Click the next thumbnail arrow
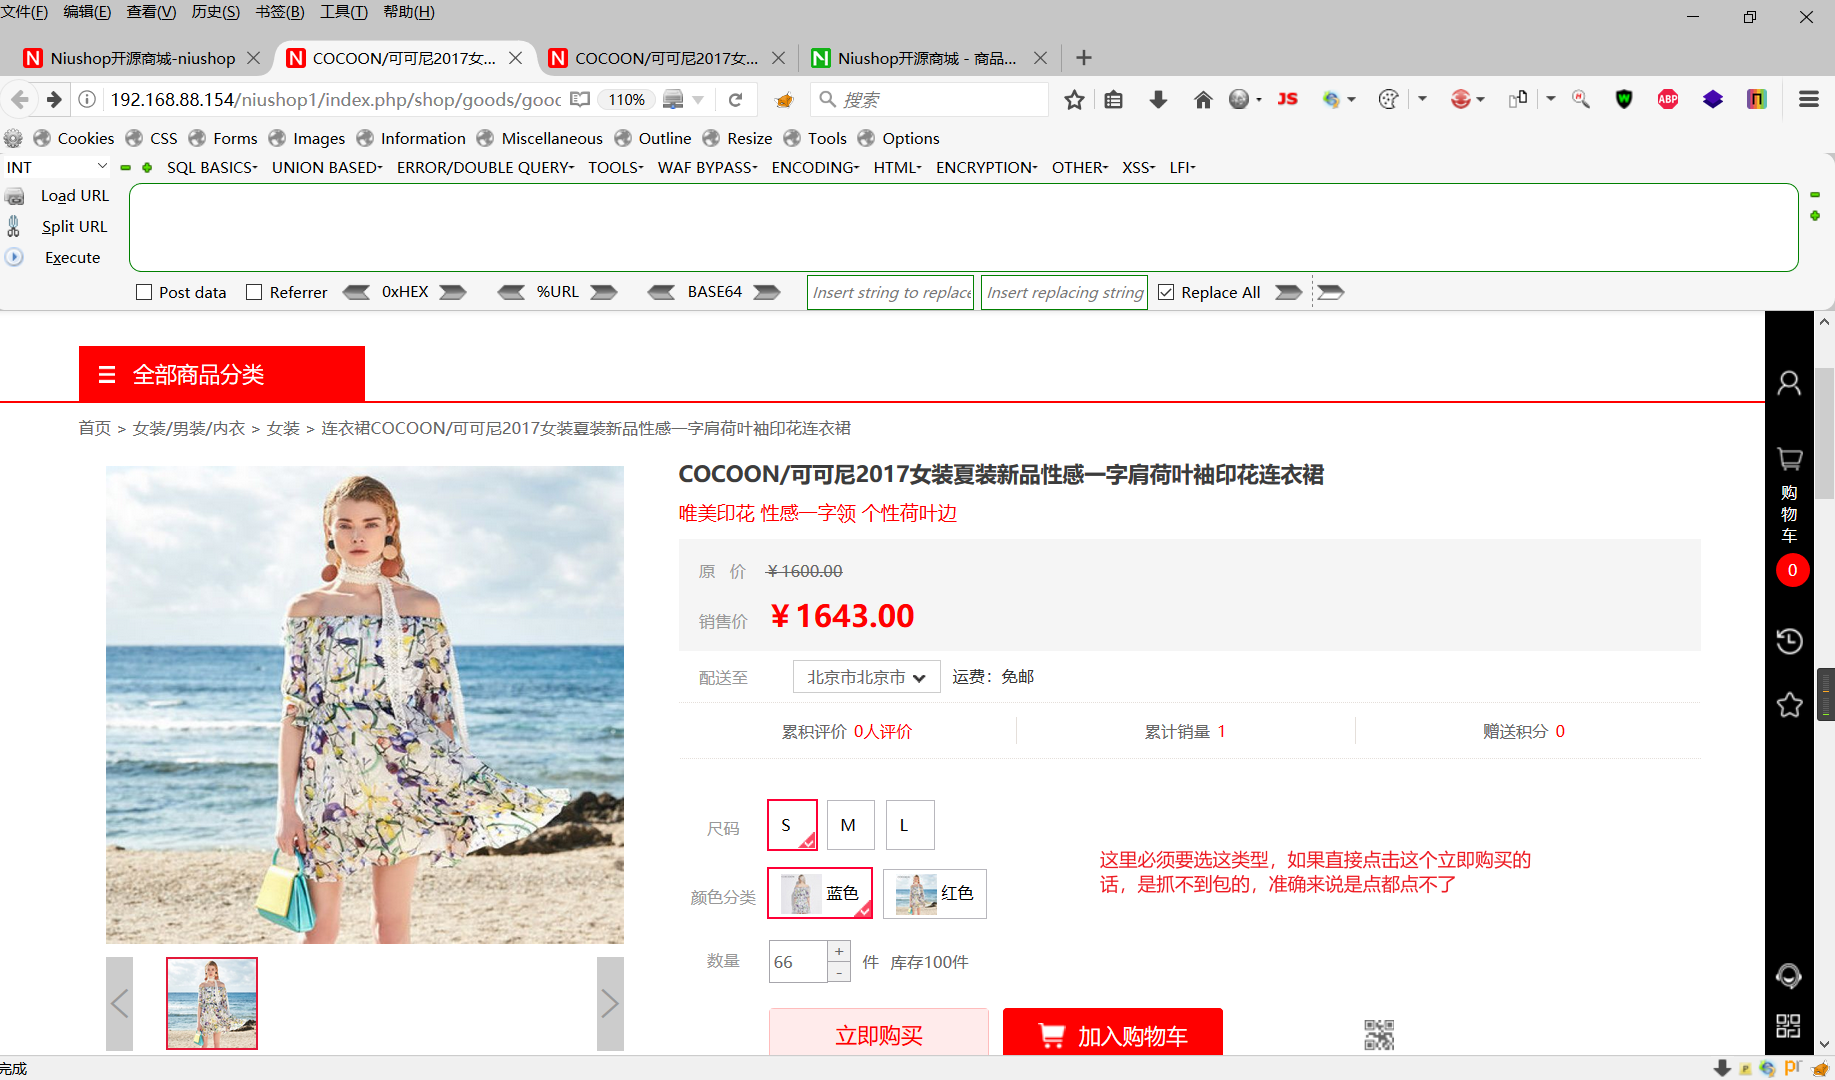 click(x=610, y=1003)
